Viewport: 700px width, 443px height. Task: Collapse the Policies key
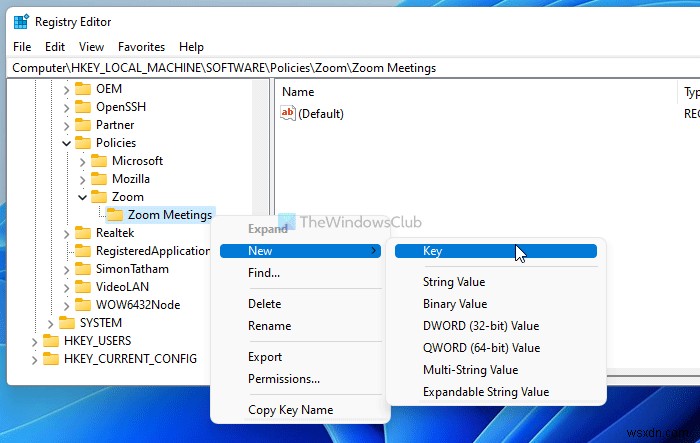coord(66,143)
